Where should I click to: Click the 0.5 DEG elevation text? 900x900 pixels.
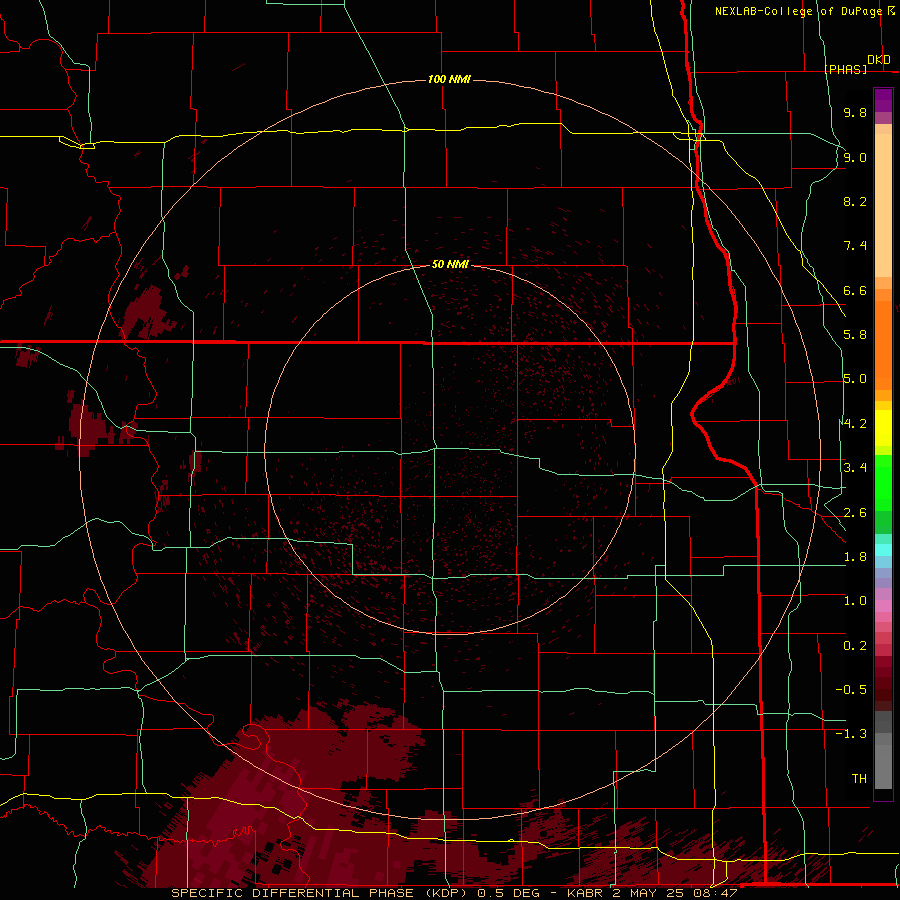click(x=509, y=893)
